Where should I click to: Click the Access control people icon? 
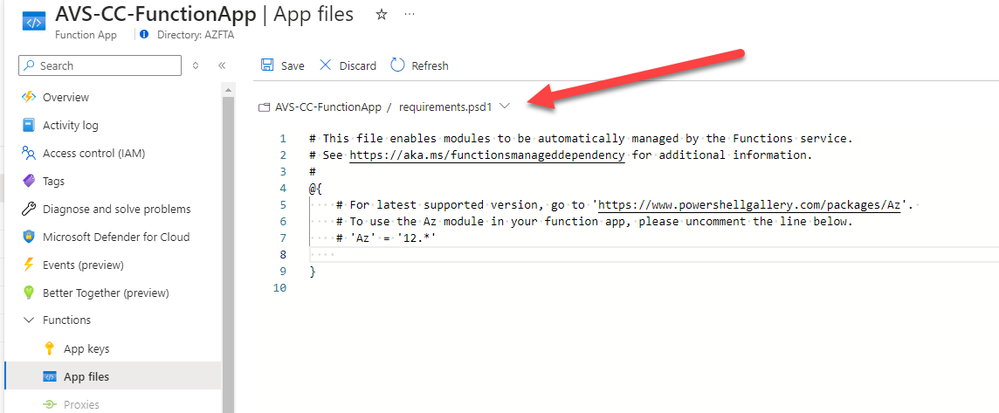tap(29, 153)
